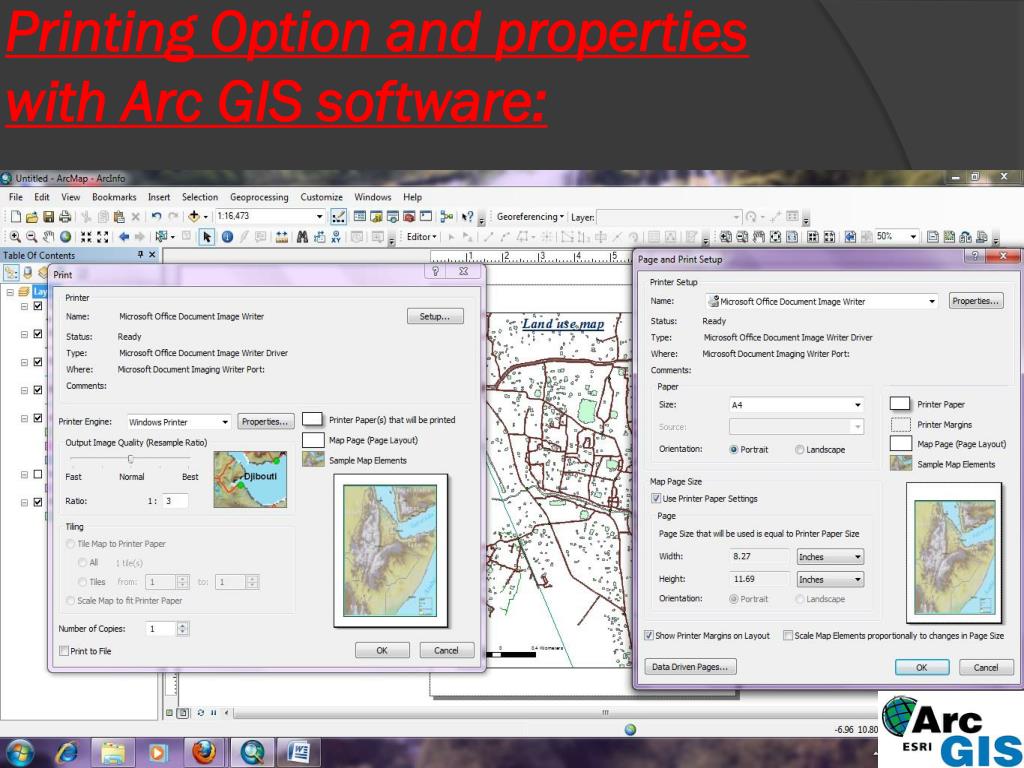The width and height of the screenshot is (1024, 768).
Task: Click the Open folder icon in toolbar
Action: tap(31, 217)
